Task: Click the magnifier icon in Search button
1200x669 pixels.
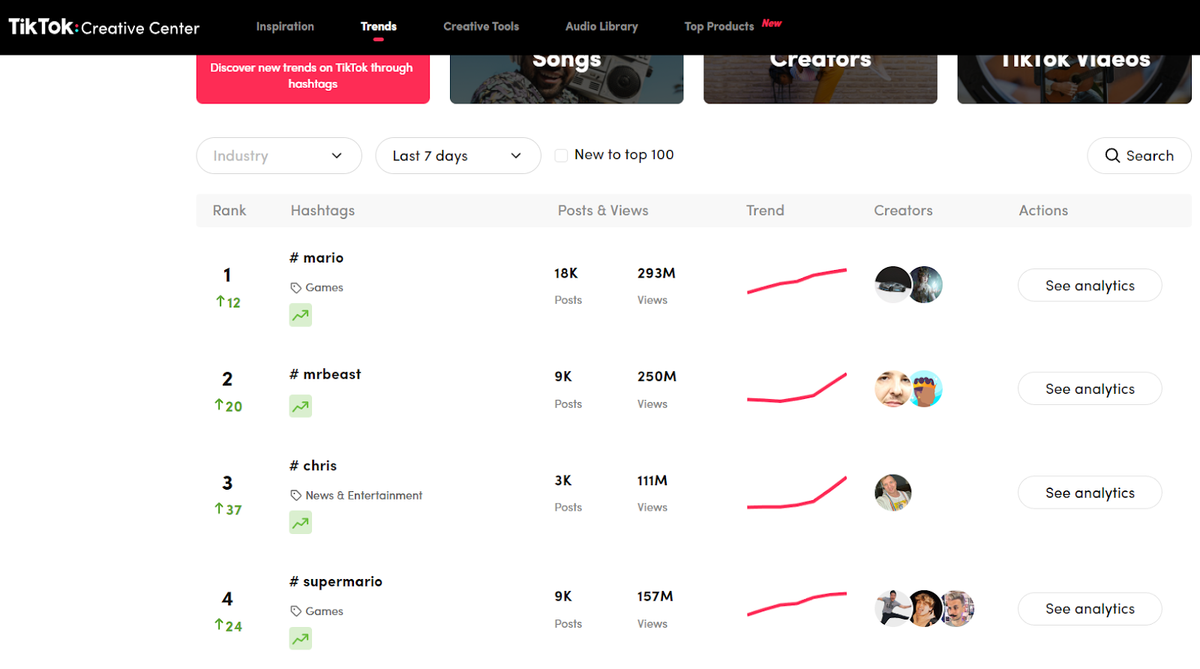Action: click(1112, 156)
